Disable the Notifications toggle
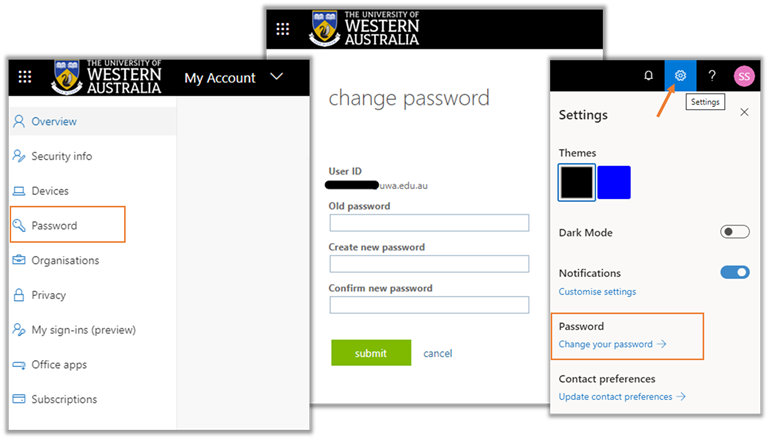768x439 pixels. pos(734,272)
